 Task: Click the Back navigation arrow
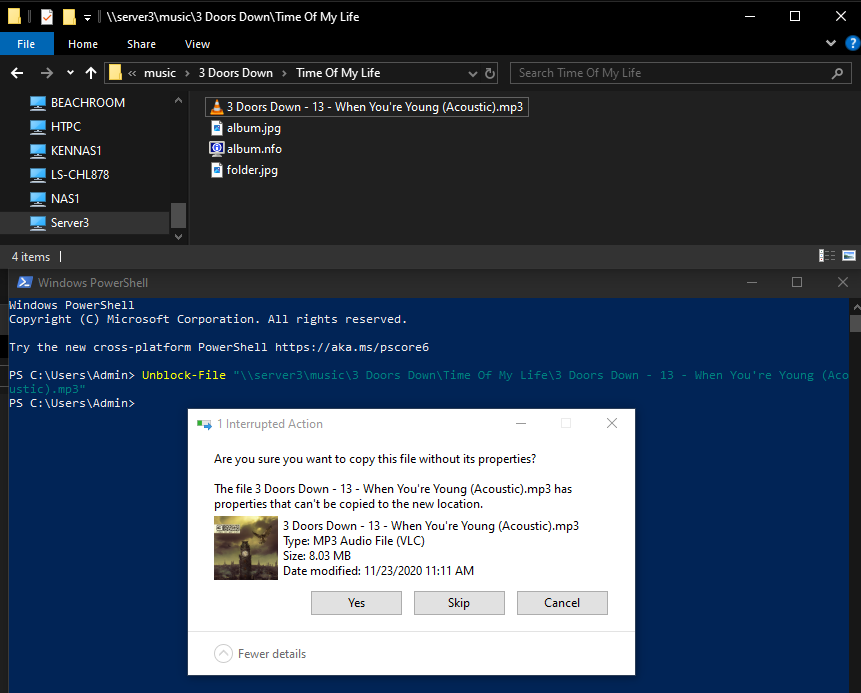point(17,73)
